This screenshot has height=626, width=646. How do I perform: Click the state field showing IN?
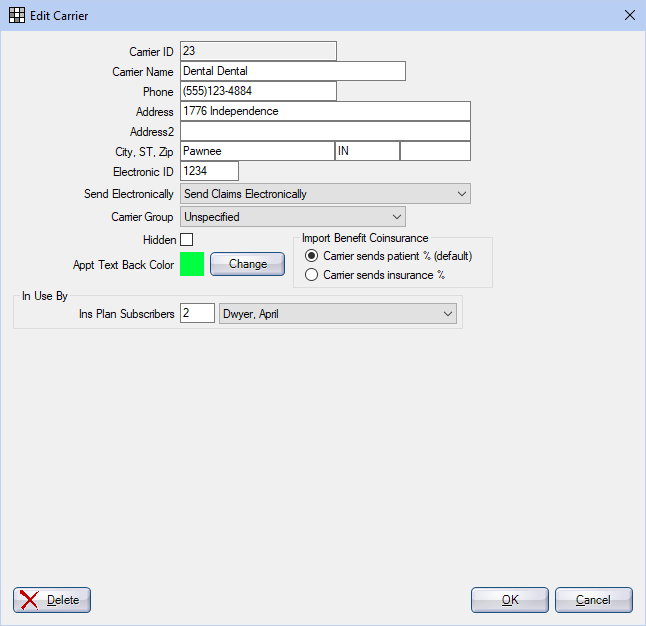(367, 151)
